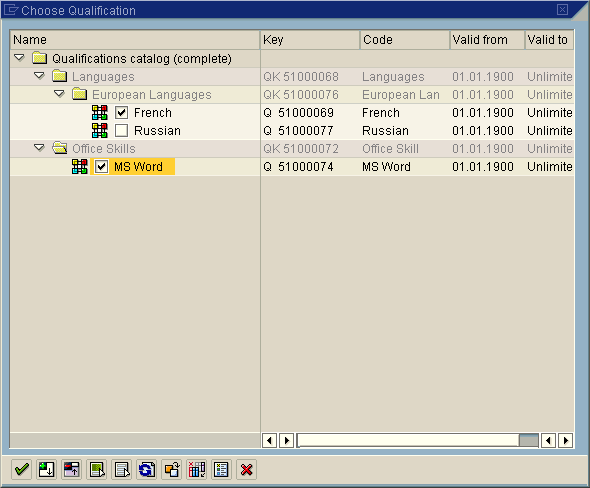Click the Legend list toolbar icon

coord(221,470)
